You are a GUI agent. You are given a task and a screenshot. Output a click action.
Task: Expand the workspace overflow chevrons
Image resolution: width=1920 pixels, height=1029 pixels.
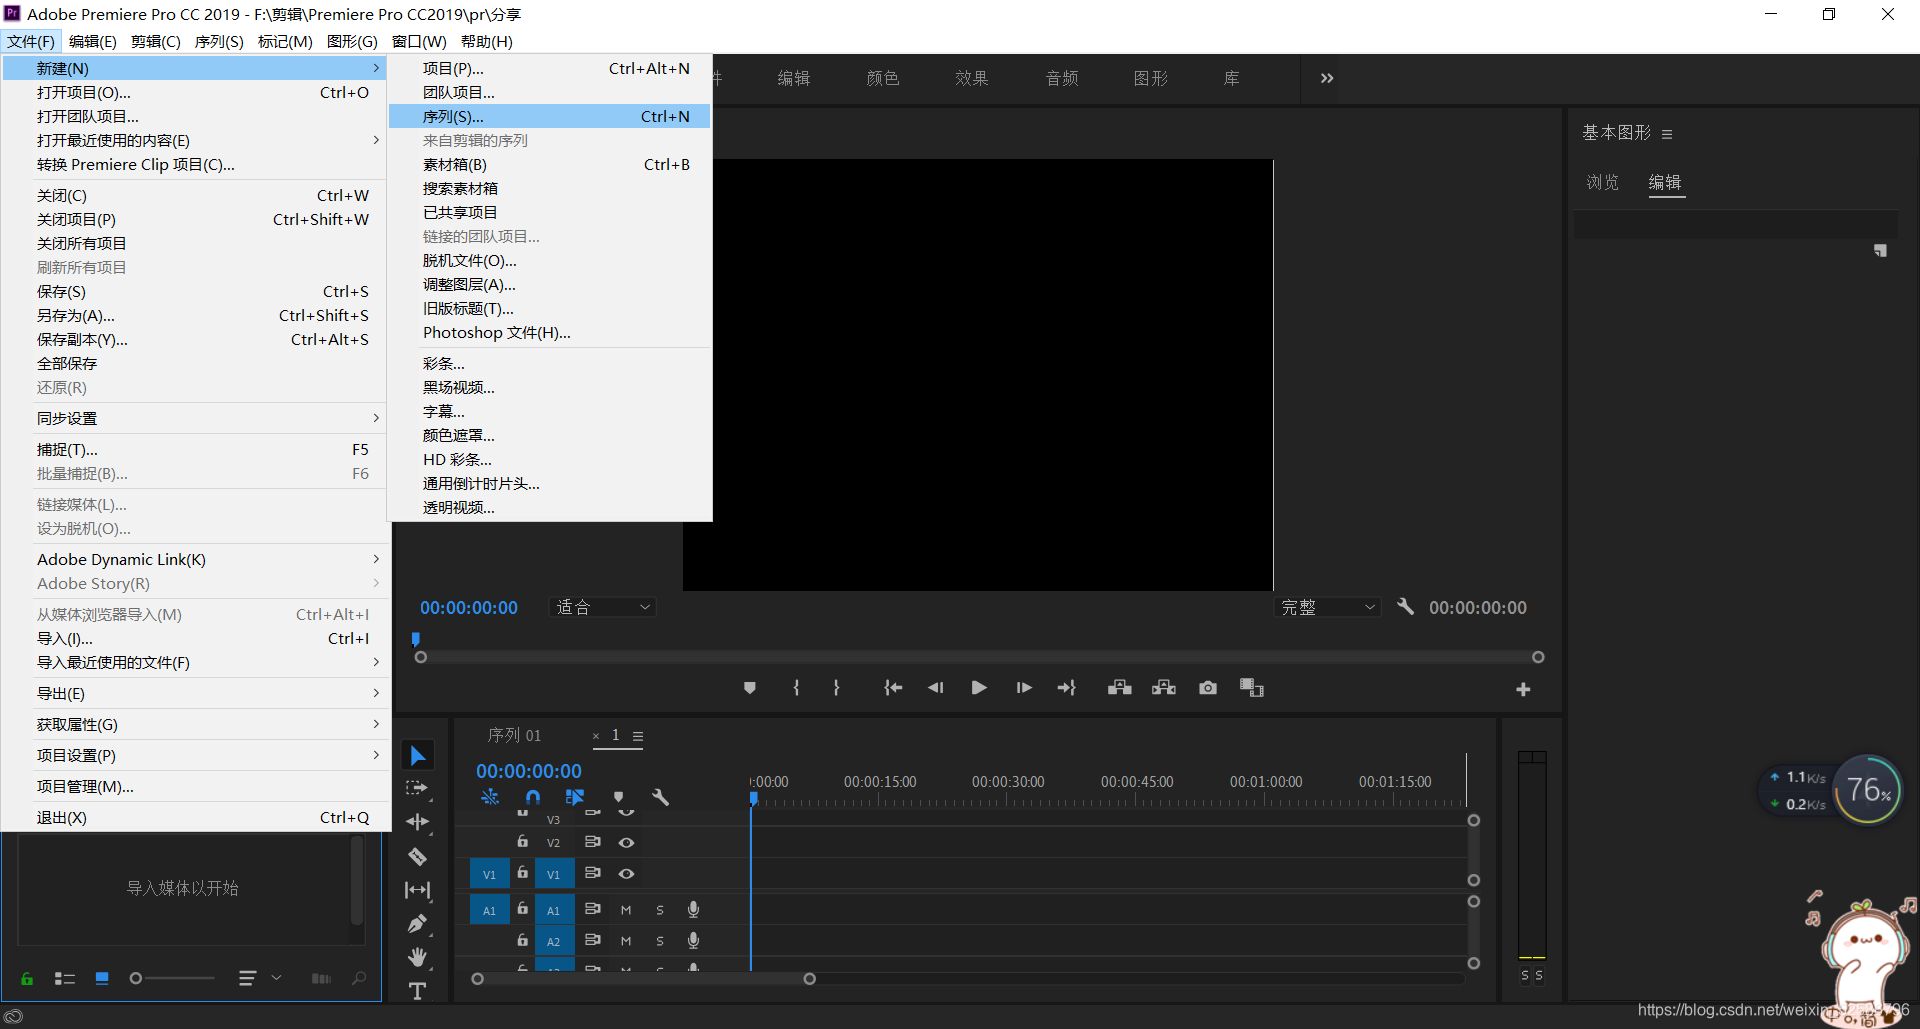point(1327,78)
